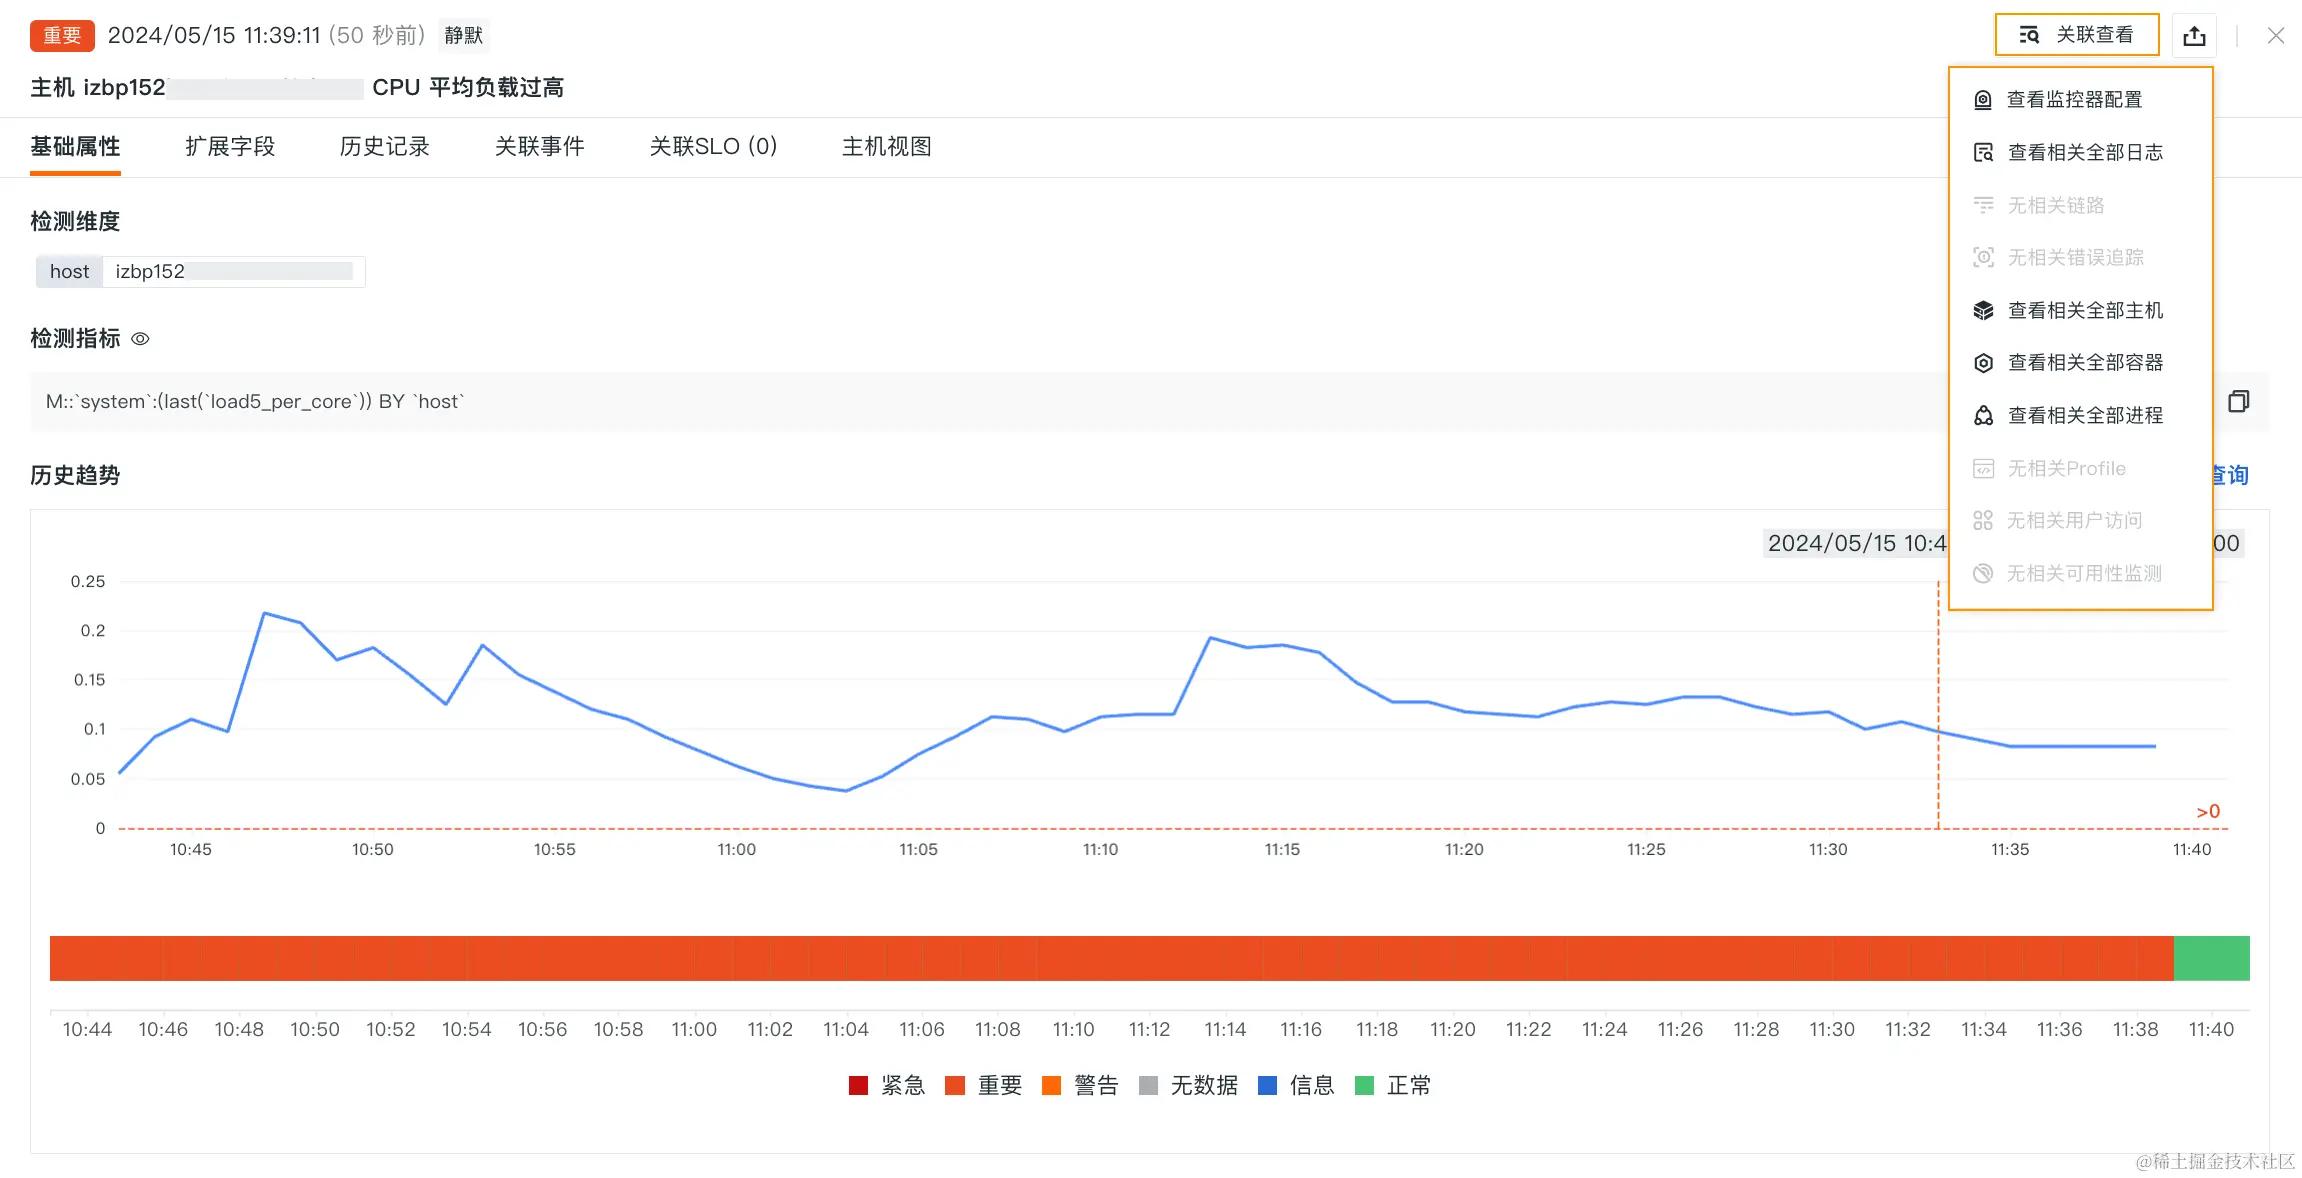Open the 历史记录 tab
The width and height of the screenshot is (2302, 1178).
(x=384, y=147)
